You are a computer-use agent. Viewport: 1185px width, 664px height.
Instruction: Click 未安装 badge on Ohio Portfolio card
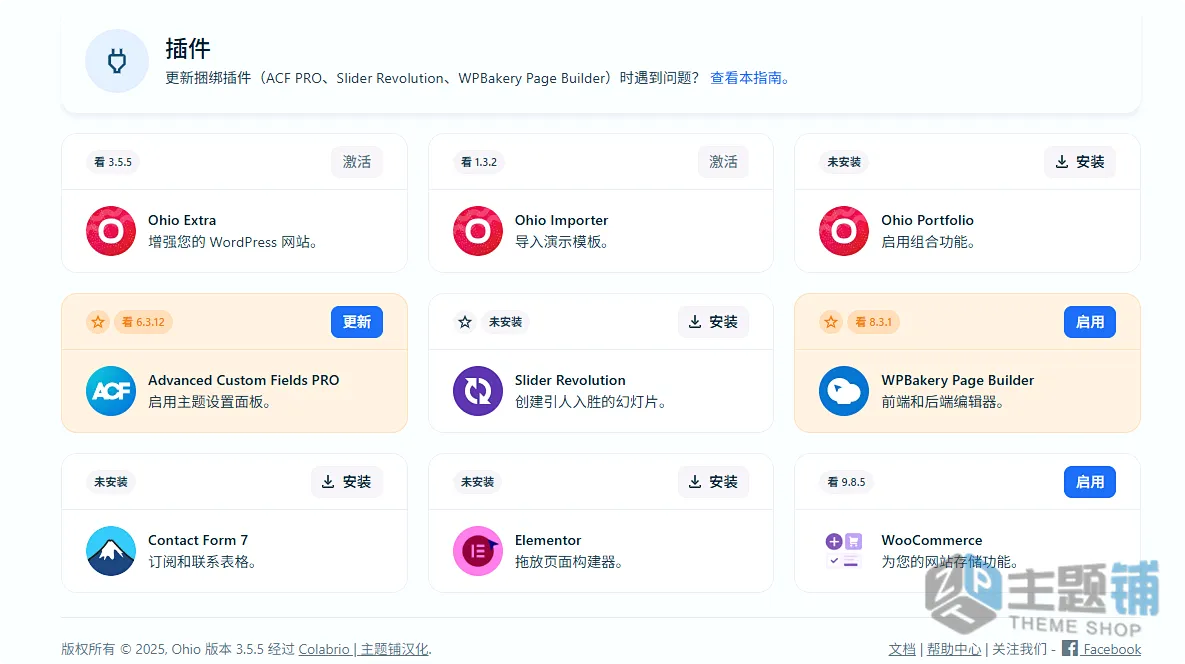[844, 162]
